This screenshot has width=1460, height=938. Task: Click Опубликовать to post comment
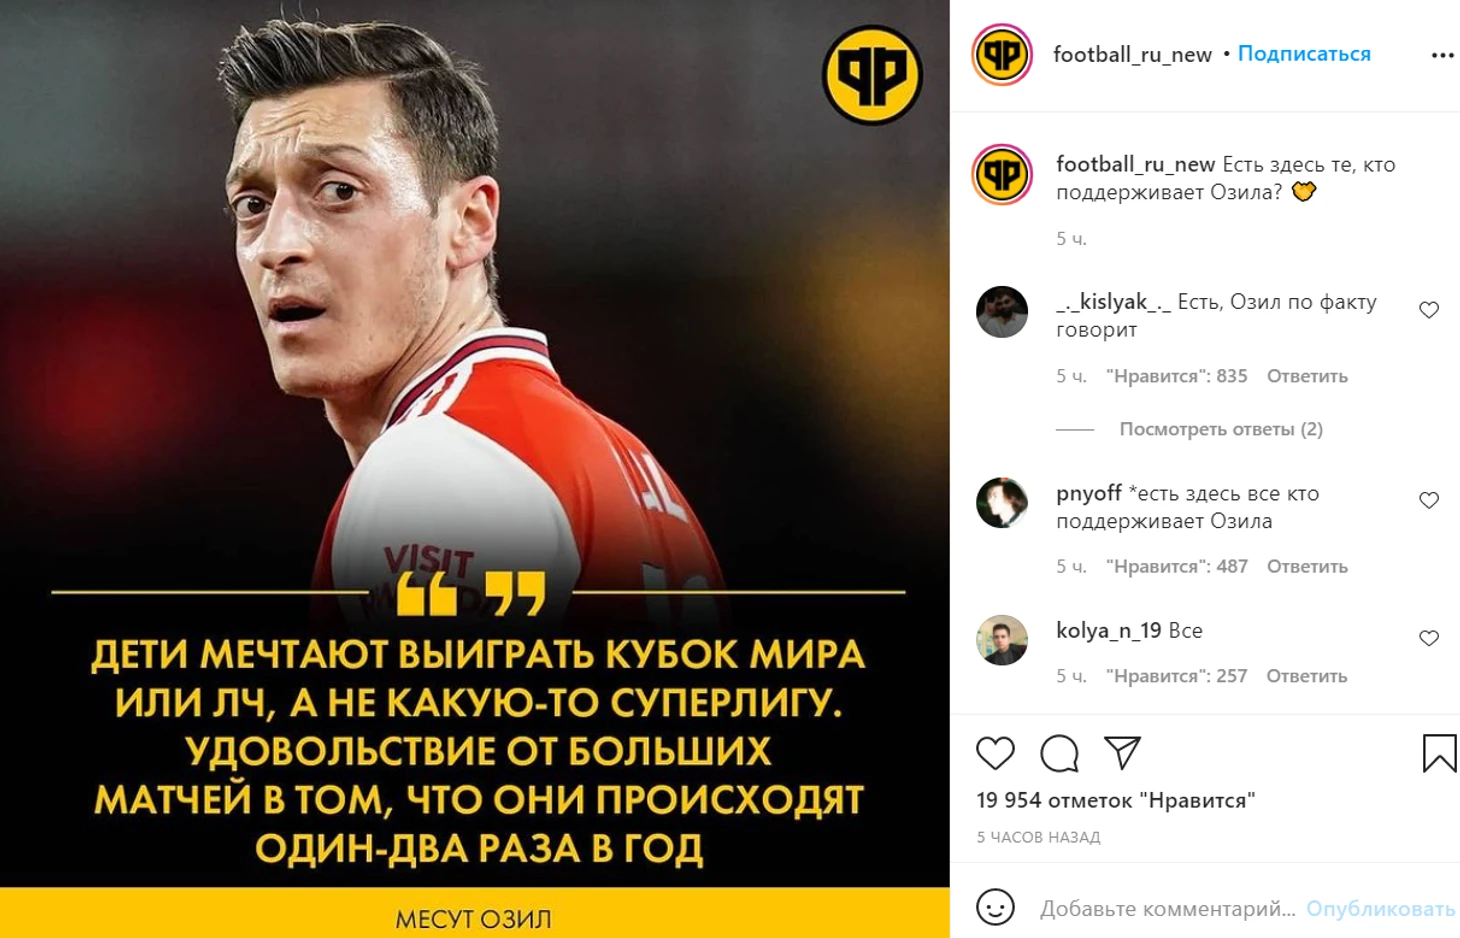tap(1380, 908)
